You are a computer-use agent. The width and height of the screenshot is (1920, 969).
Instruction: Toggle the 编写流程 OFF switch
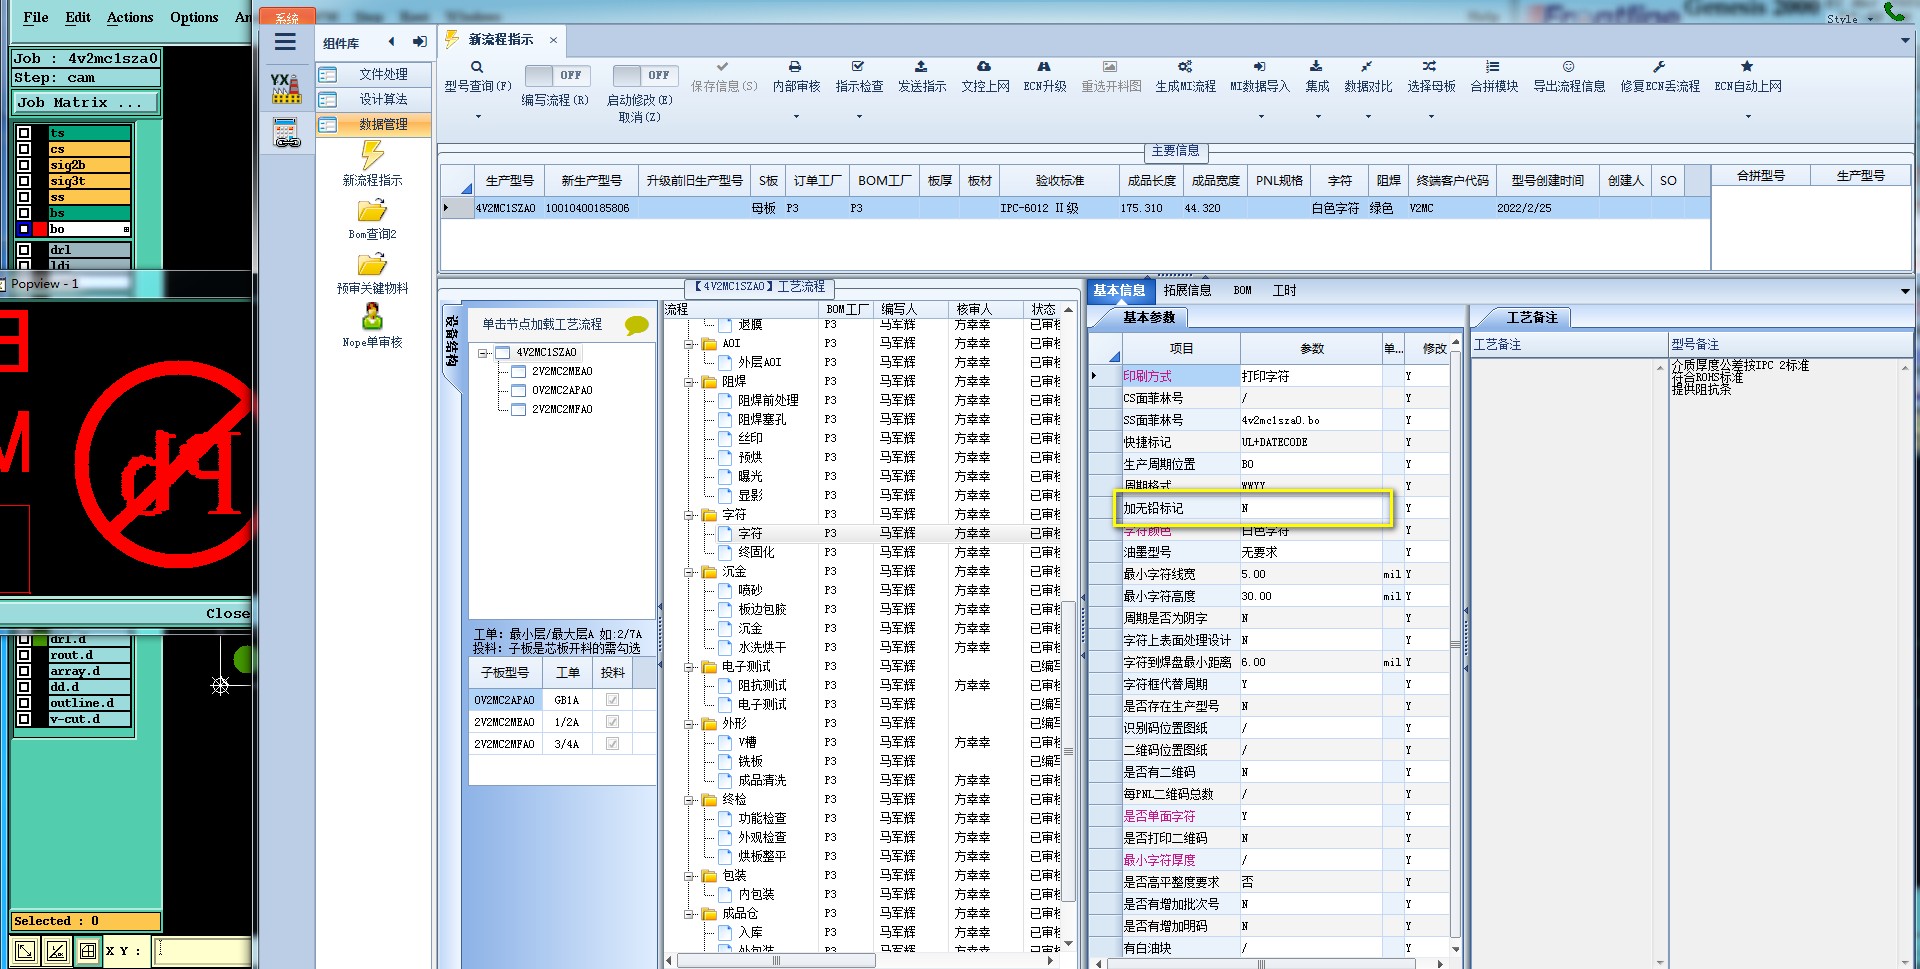tap(557, 76)
